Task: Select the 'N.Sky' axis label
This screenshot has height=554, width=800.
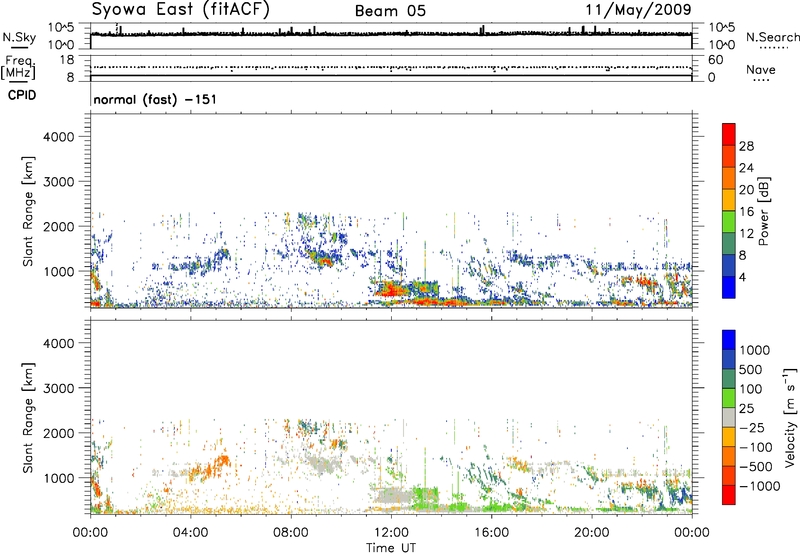Action: tap(19, 37)
